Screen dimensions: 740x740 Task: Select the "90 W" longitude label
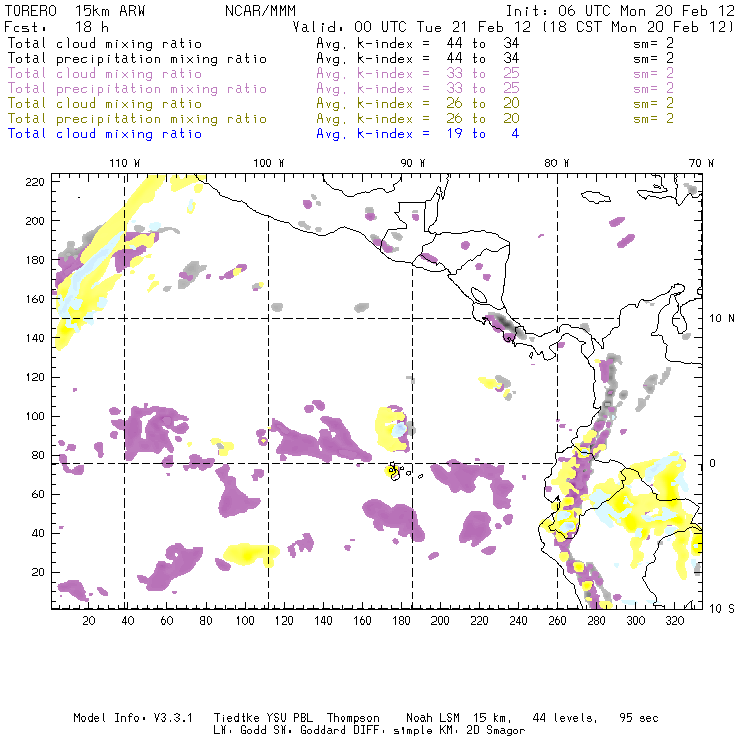pyautogui.click(x=412, y=163)
